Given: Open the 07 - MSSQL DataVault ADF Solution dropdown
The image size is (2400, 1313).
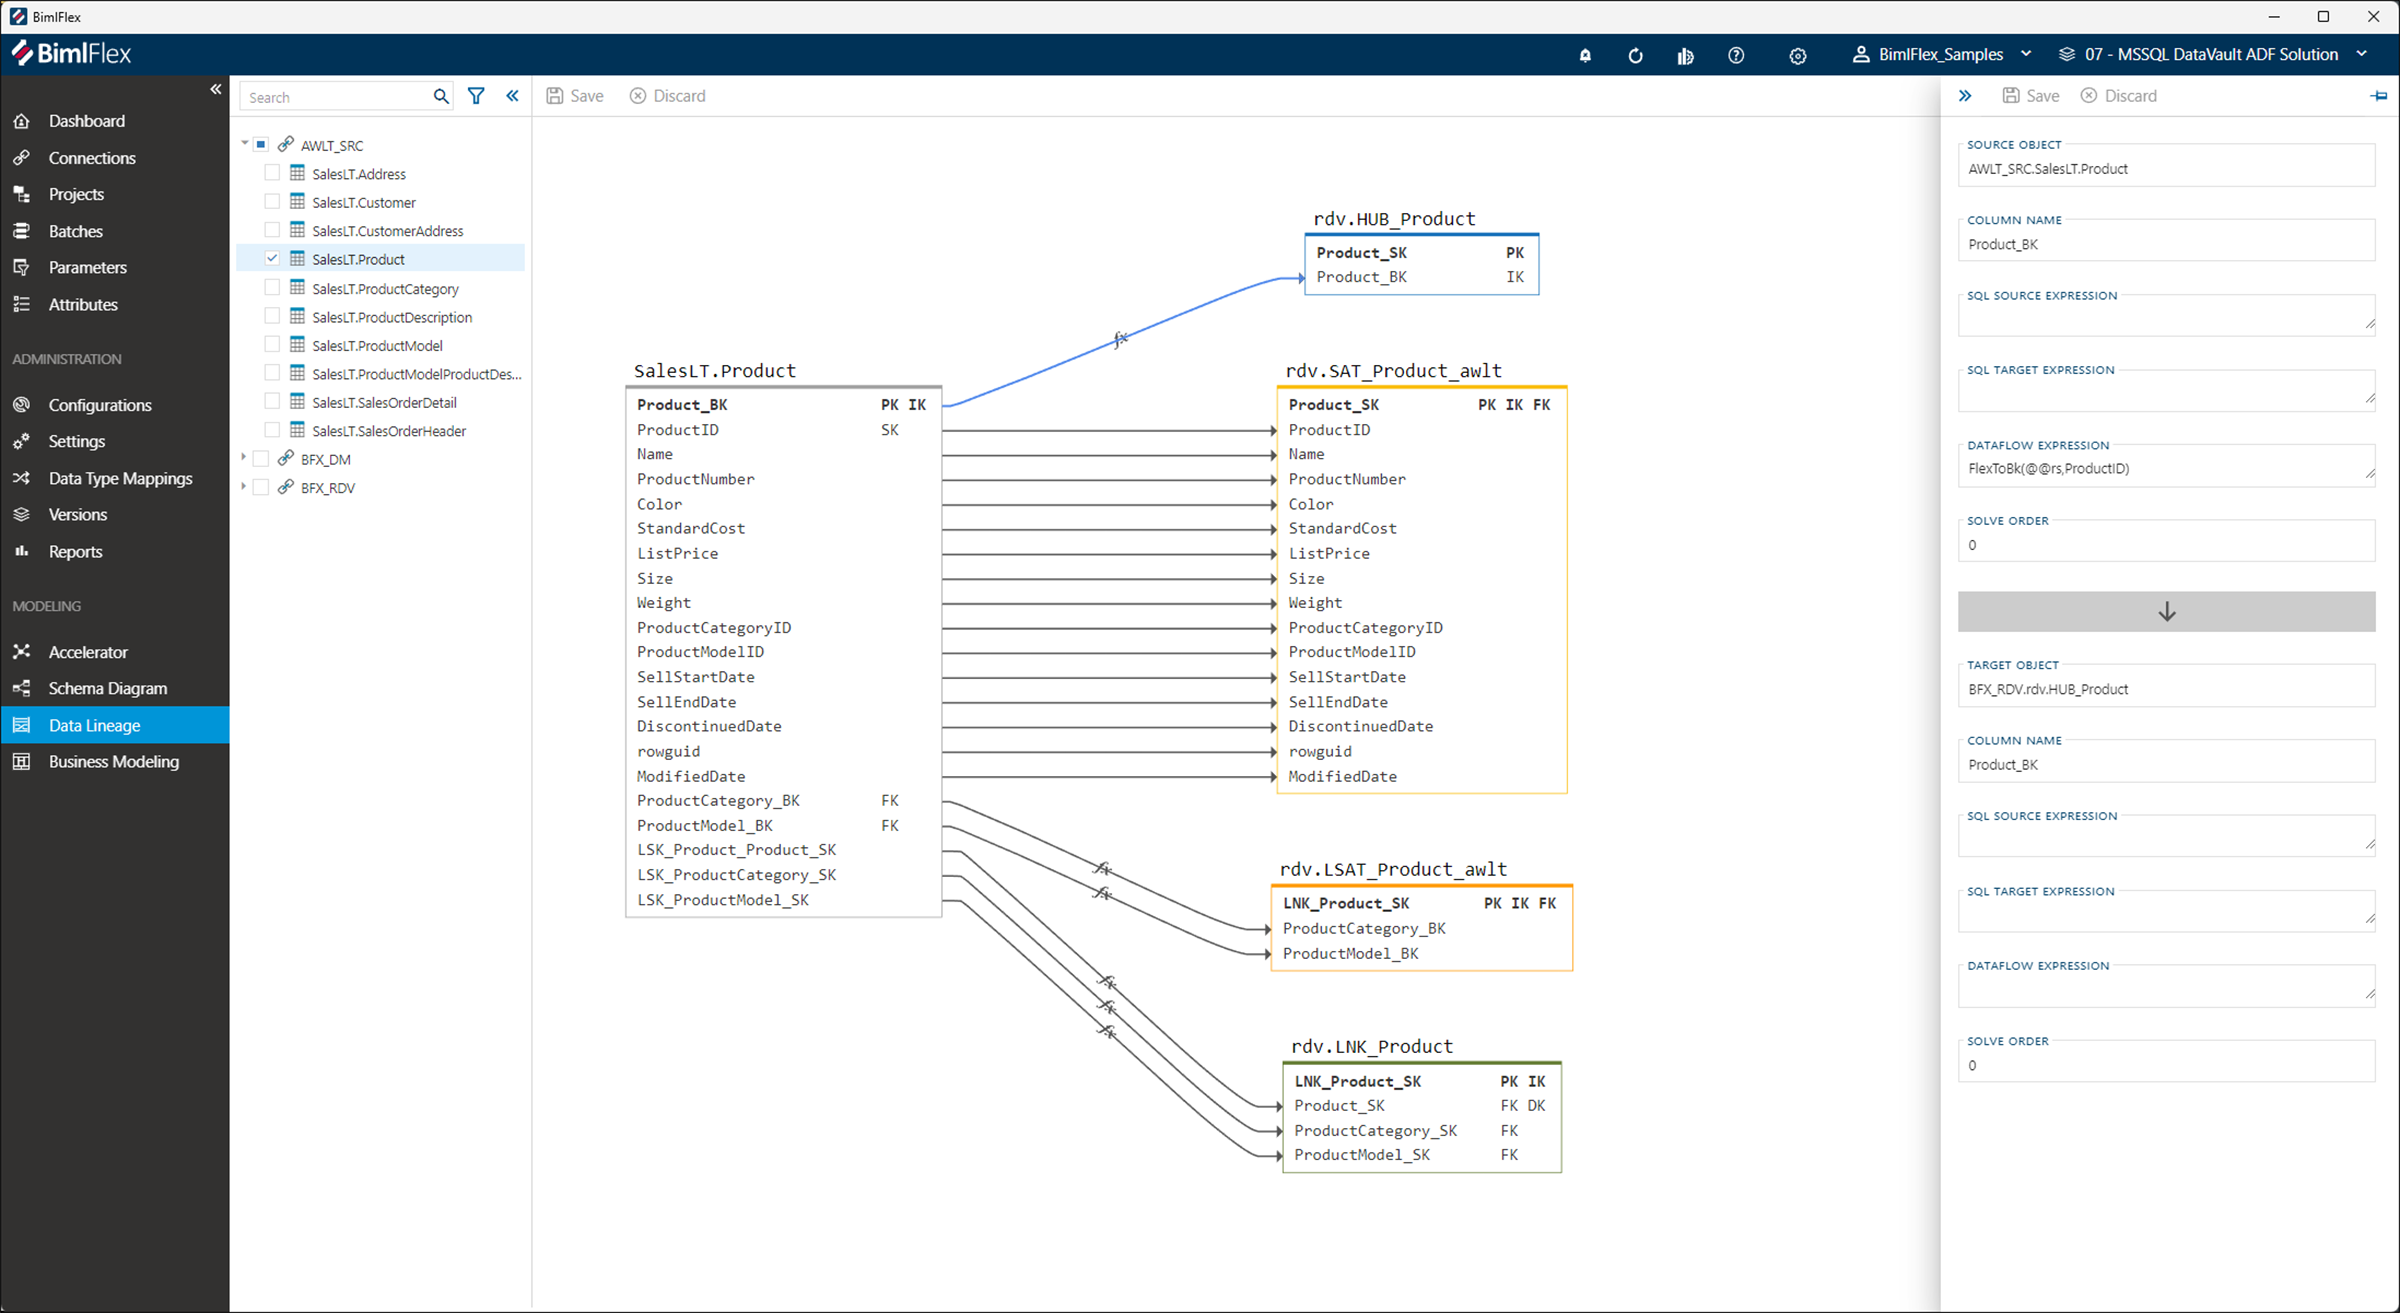Looking at the screenshot, I should 2363,54.
